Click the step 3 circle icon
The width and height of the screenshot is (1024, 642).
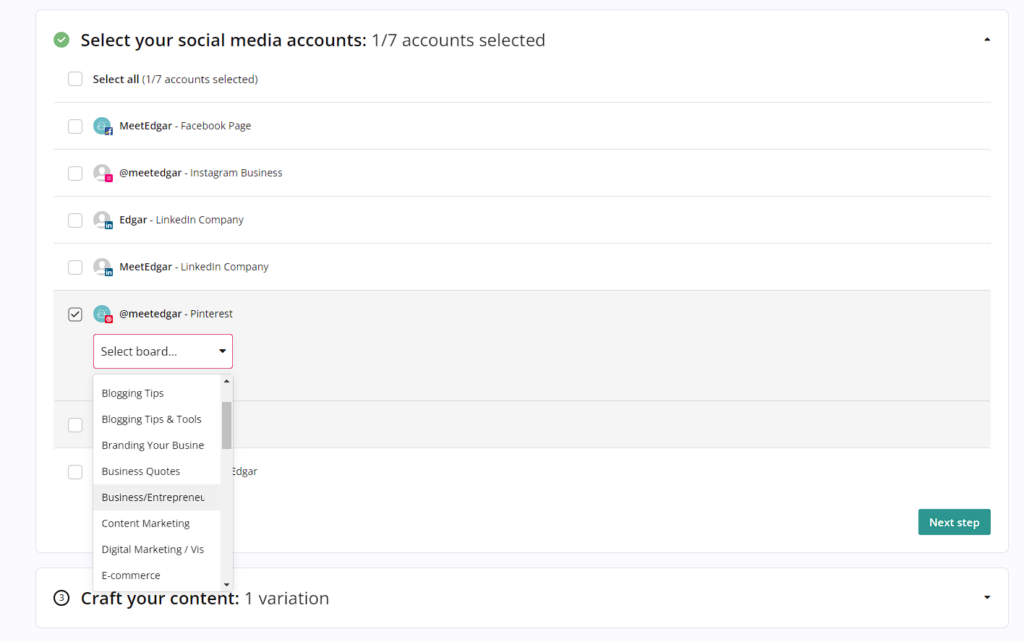(61, 598)
